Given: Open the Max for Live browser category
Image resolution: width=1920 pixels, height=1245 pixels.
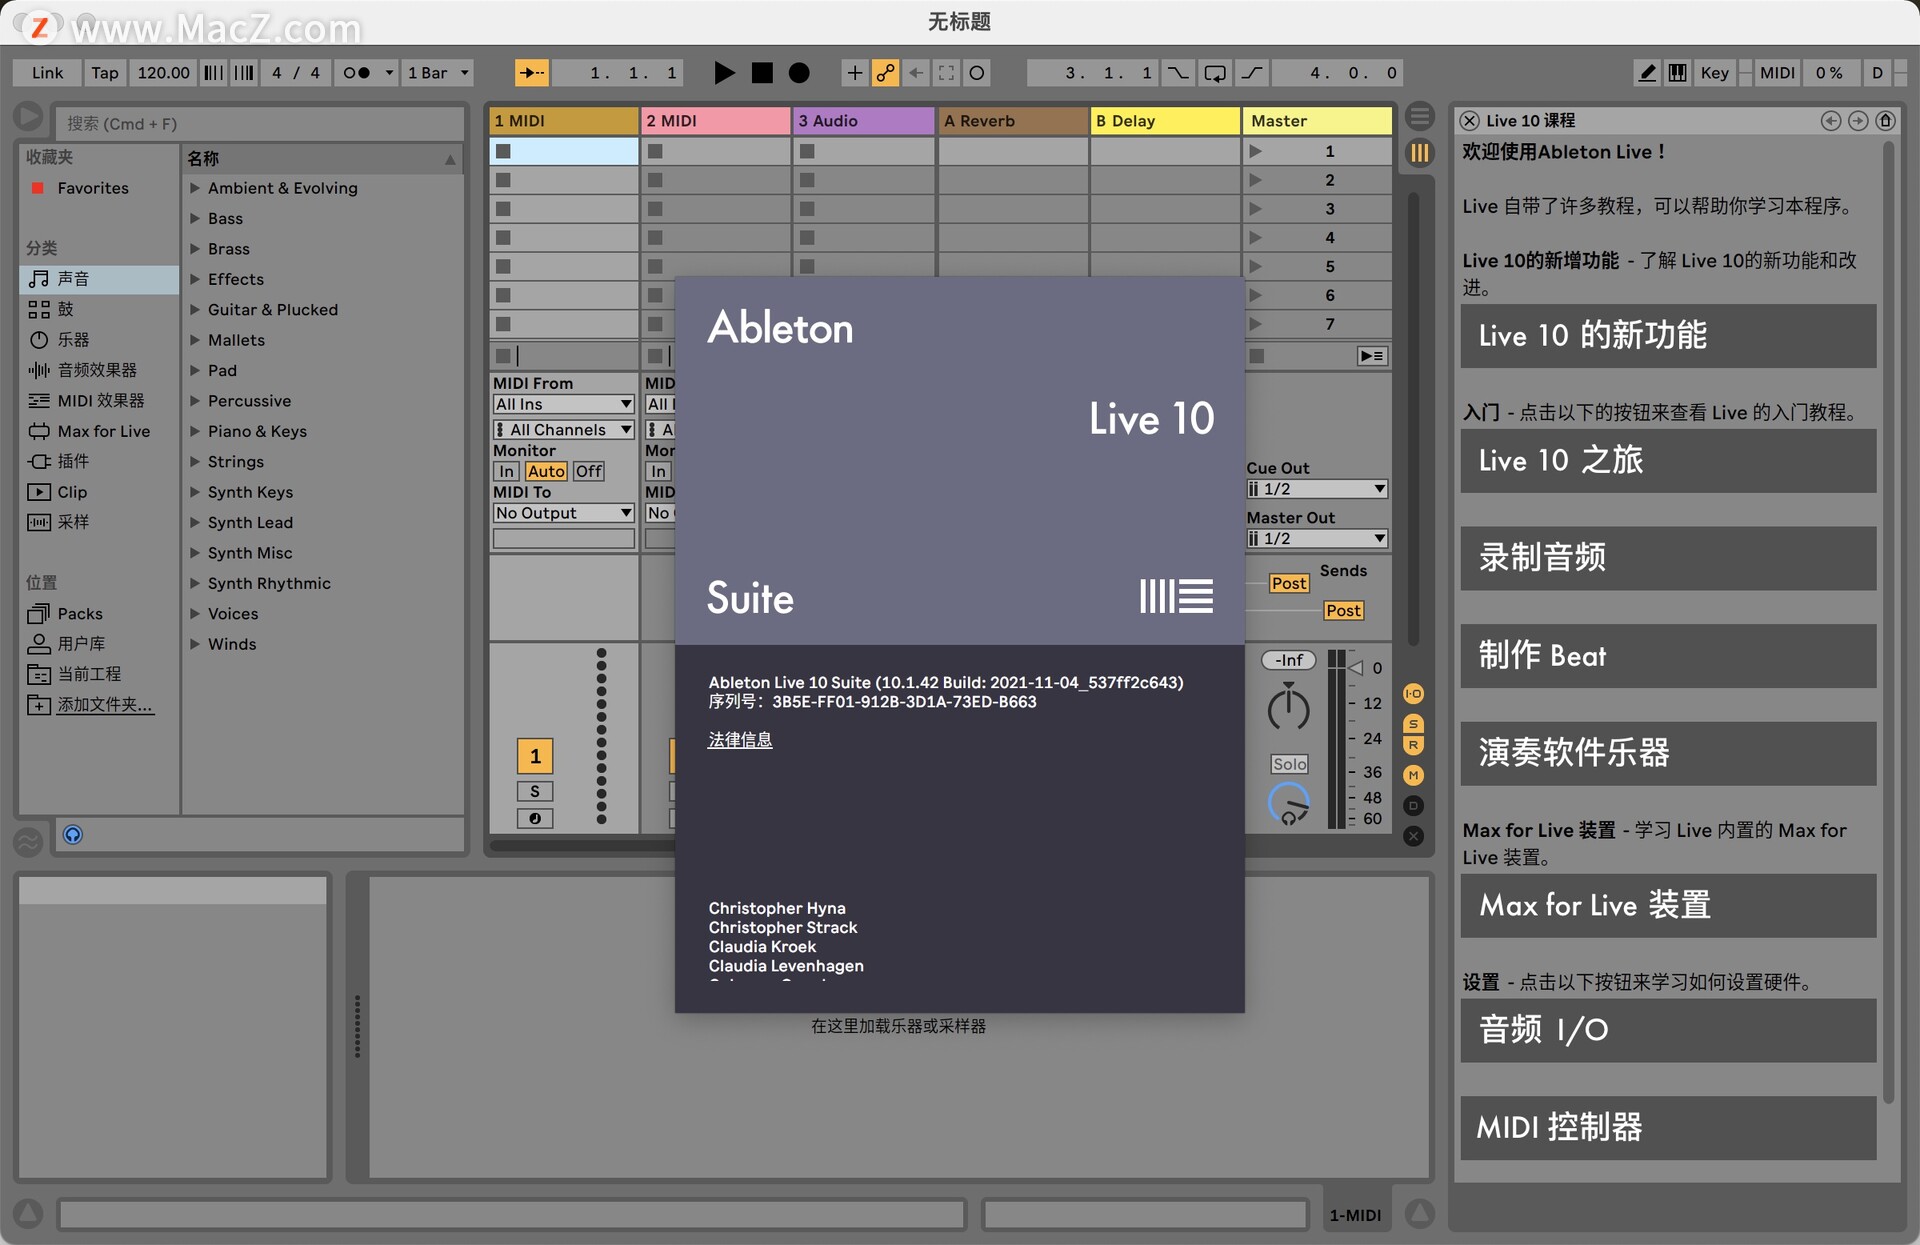Looking at the screenshot, I should (x=102, y=431).
